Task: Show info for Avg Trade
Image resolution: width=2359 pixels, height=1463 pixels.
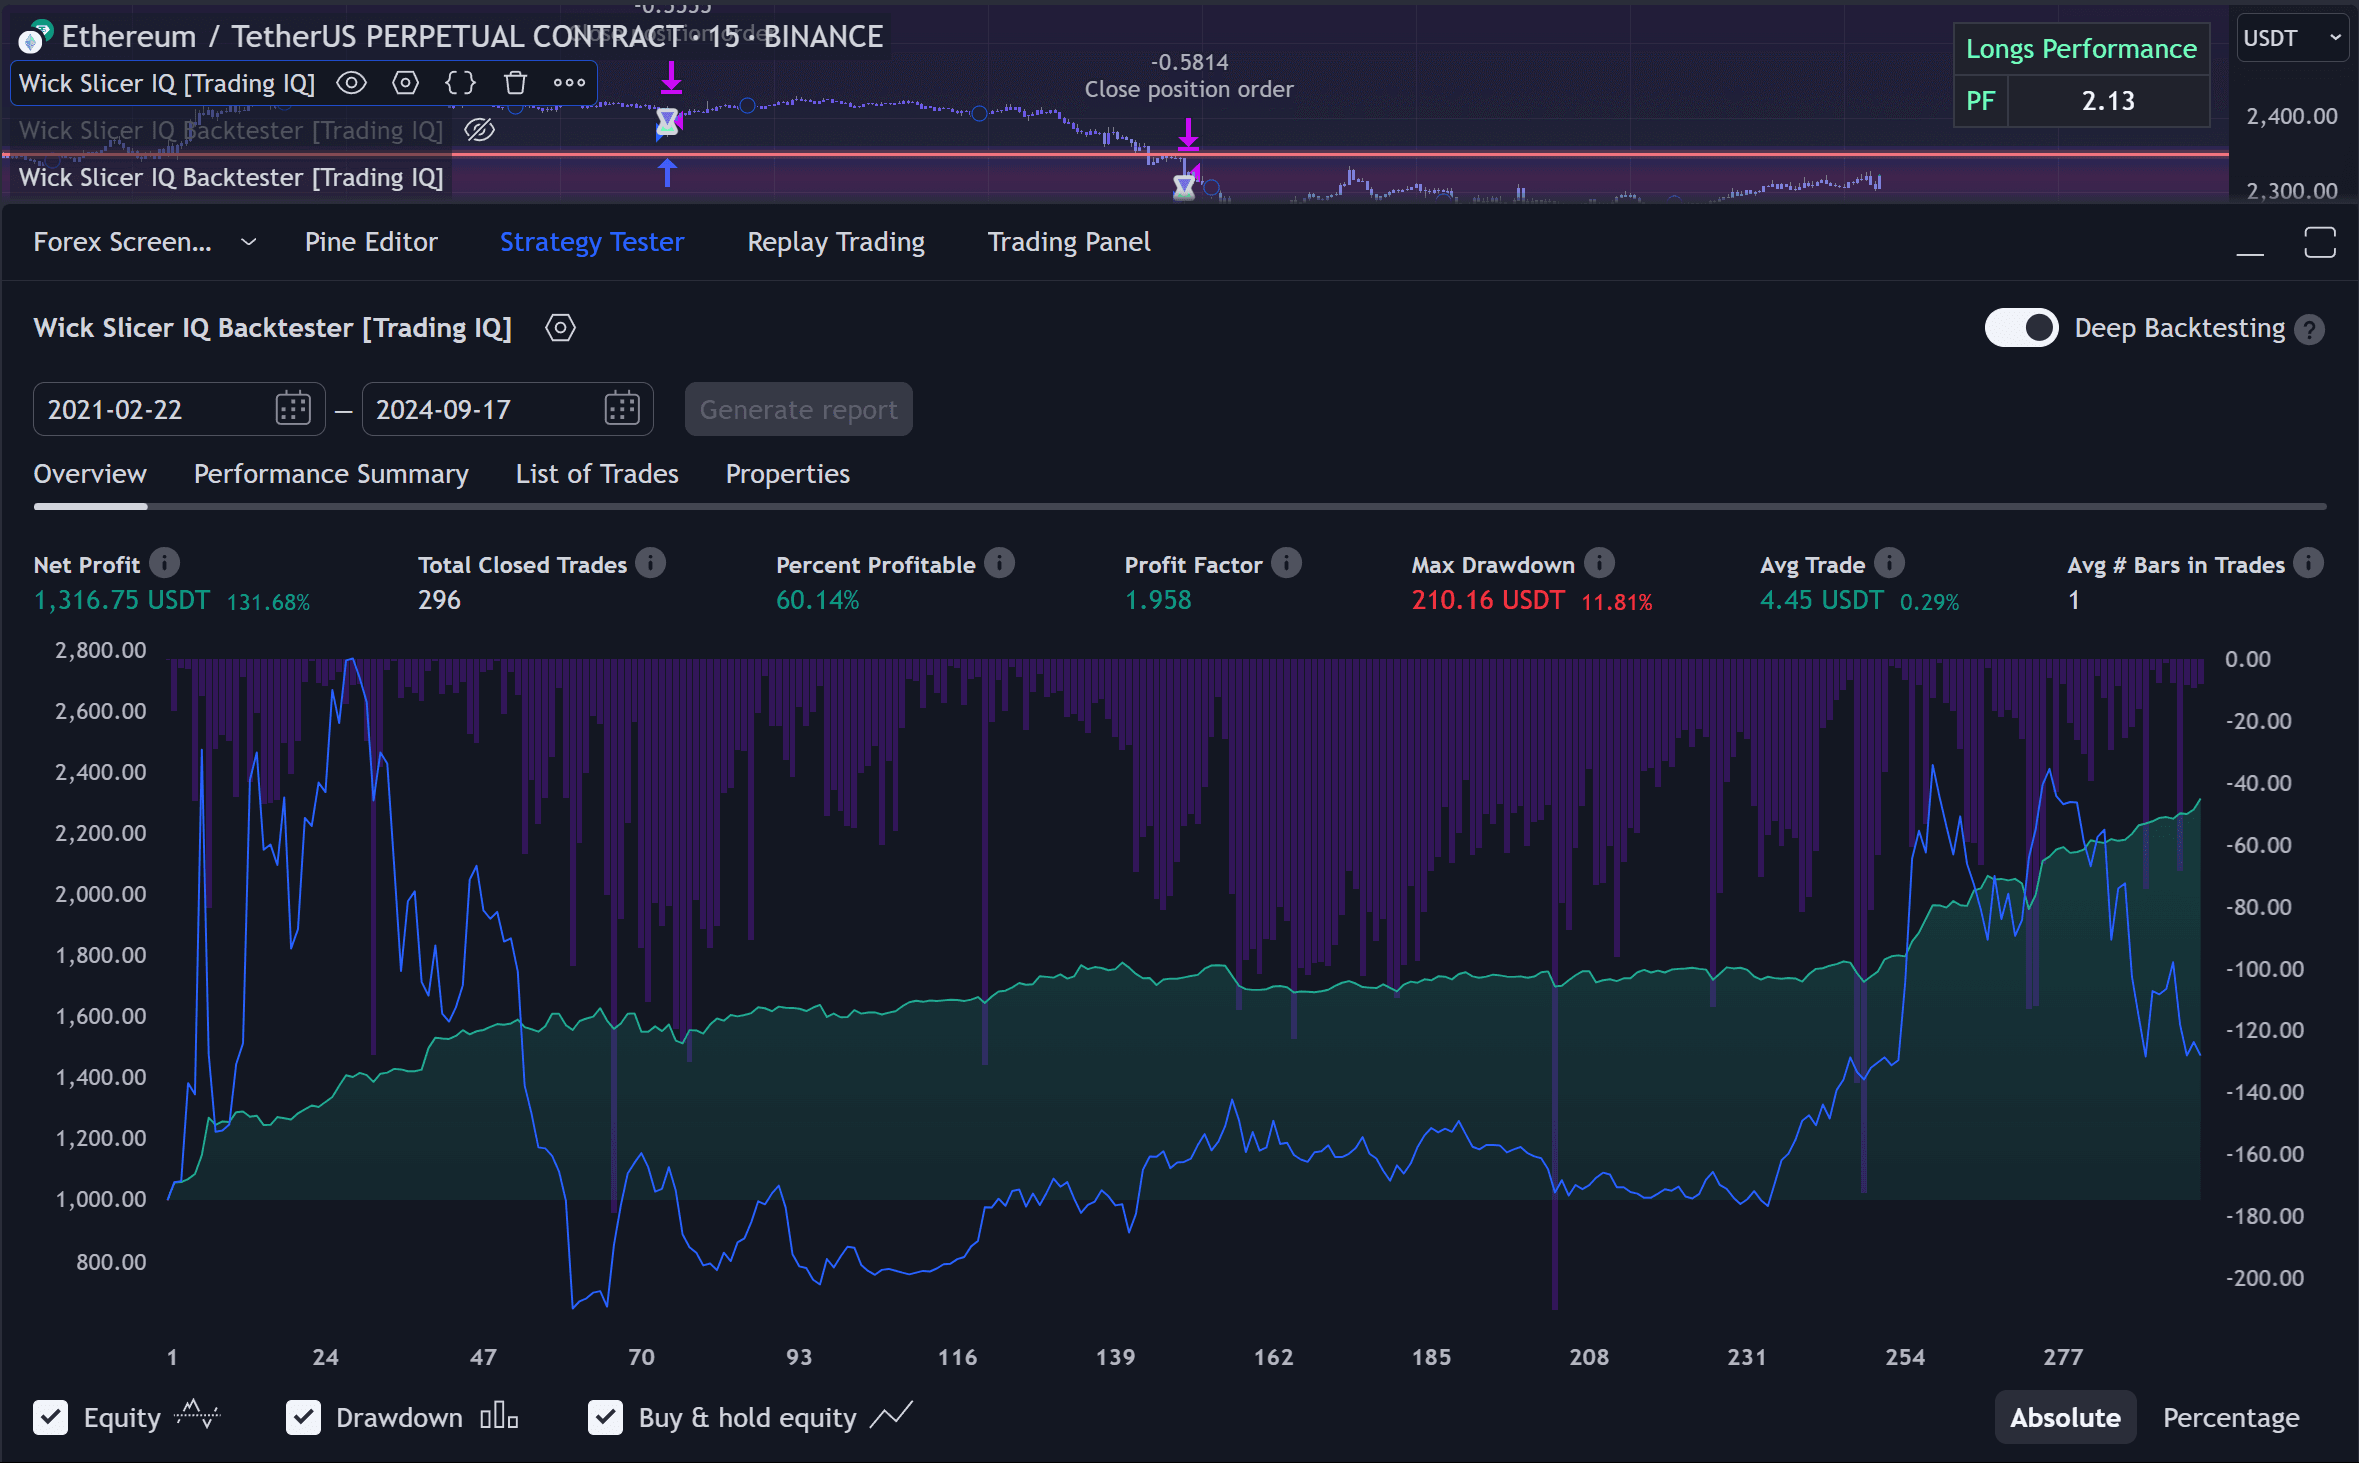Action: pos(1889,563)
